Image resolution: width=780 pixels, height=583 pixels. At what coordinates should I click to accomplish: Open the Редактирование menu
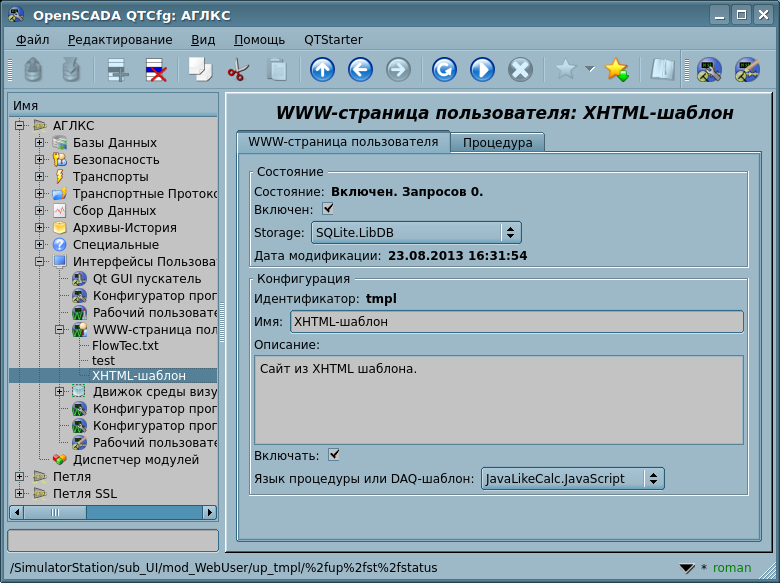120,39
